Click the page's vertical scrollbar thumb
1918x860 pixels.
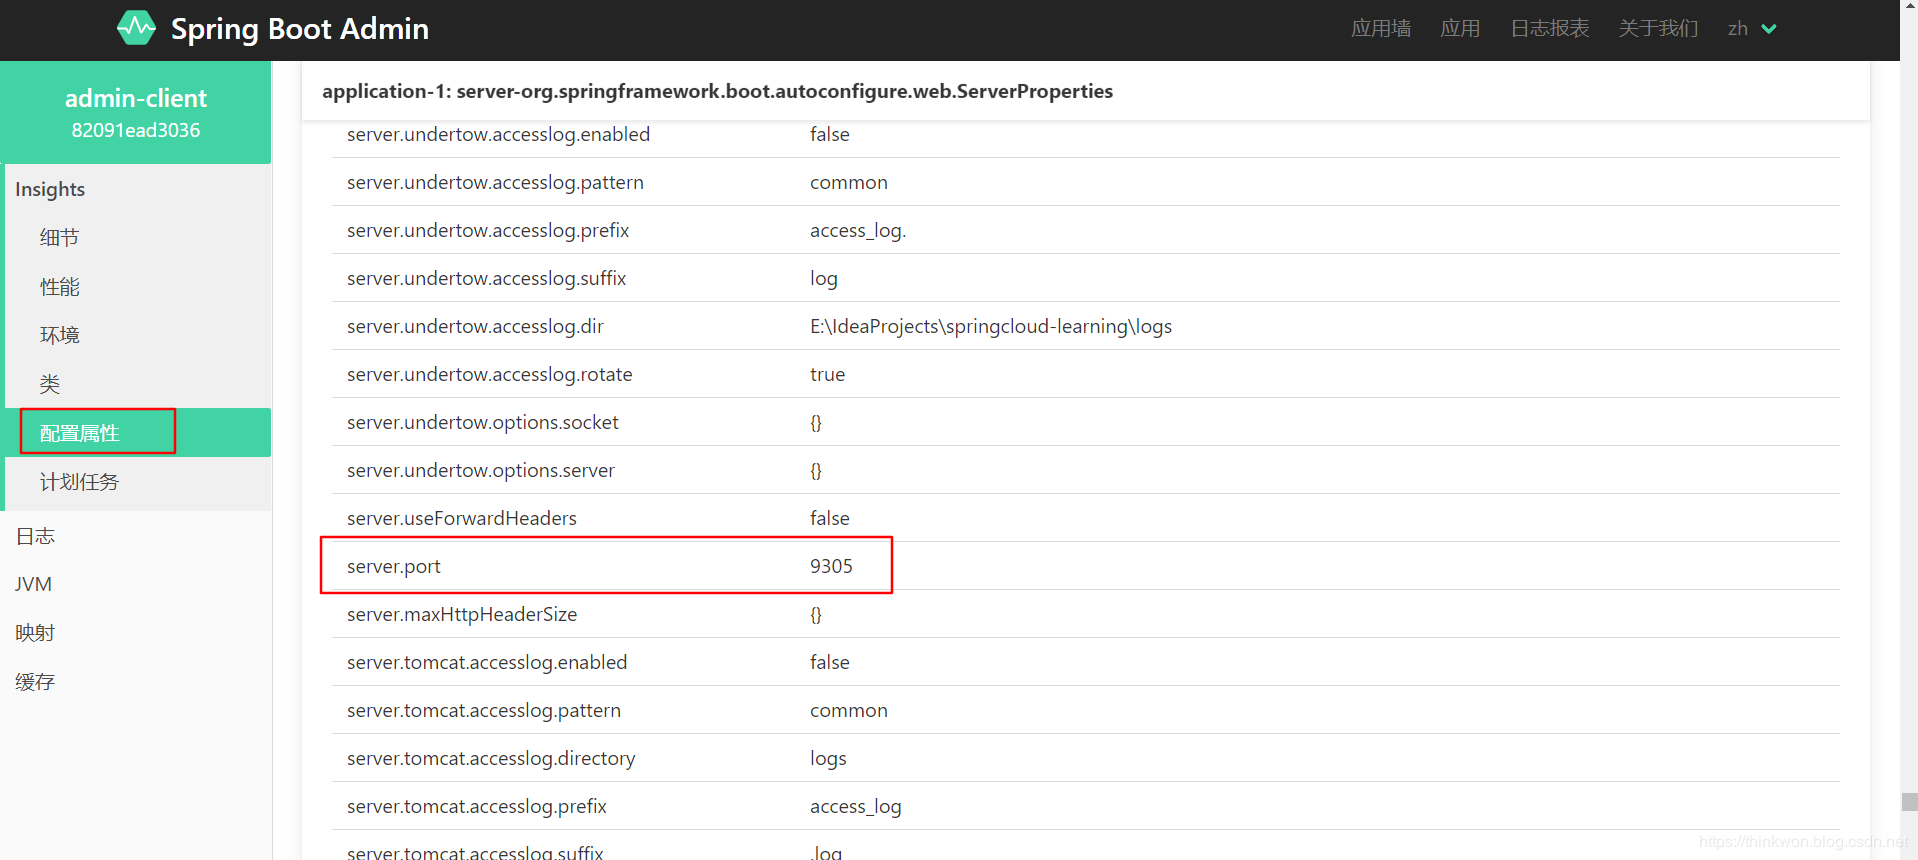pos(1909,801)
